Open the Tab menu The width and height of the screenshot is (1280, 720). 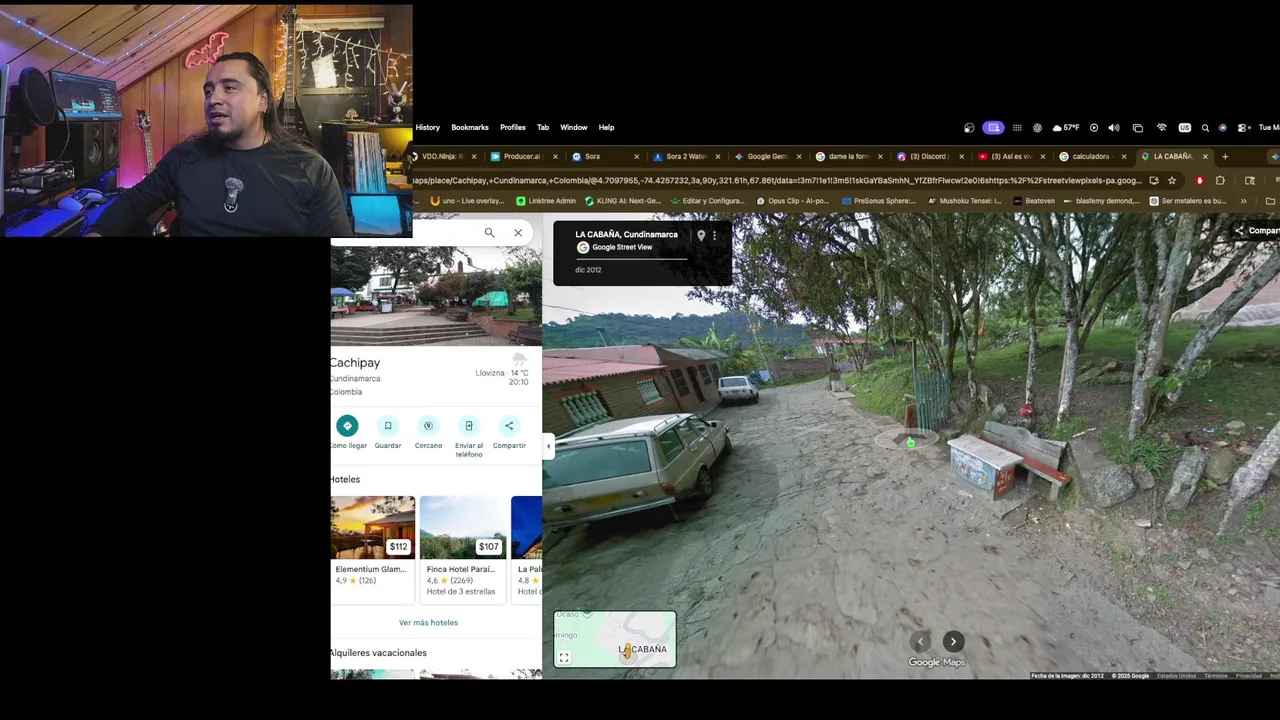[x=543, y=128]
